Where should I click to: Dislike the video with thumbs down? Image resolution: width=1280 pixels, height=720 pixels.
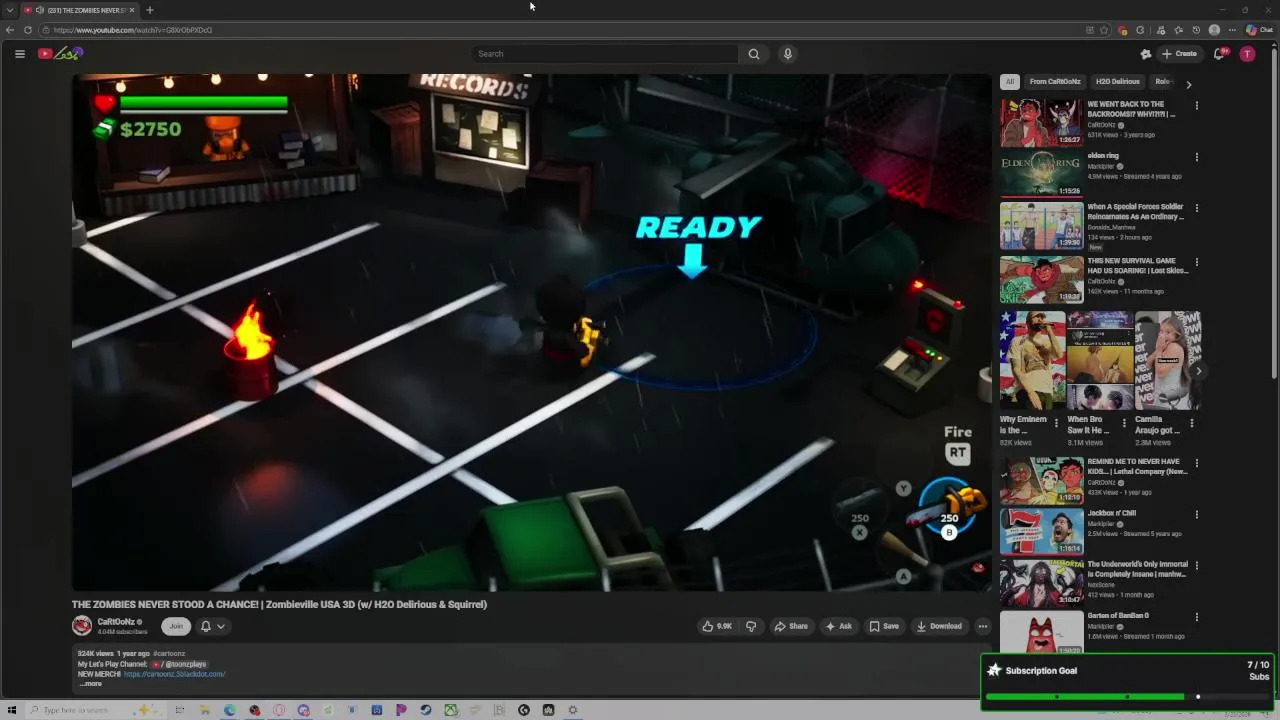751,626
